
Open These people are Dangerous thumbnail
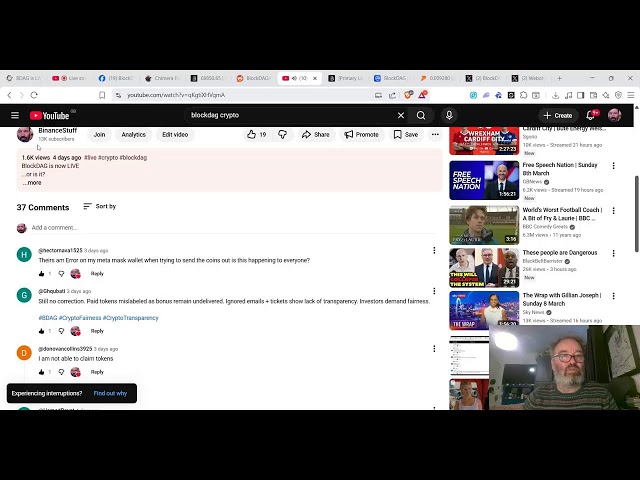[x=484, y=268]
